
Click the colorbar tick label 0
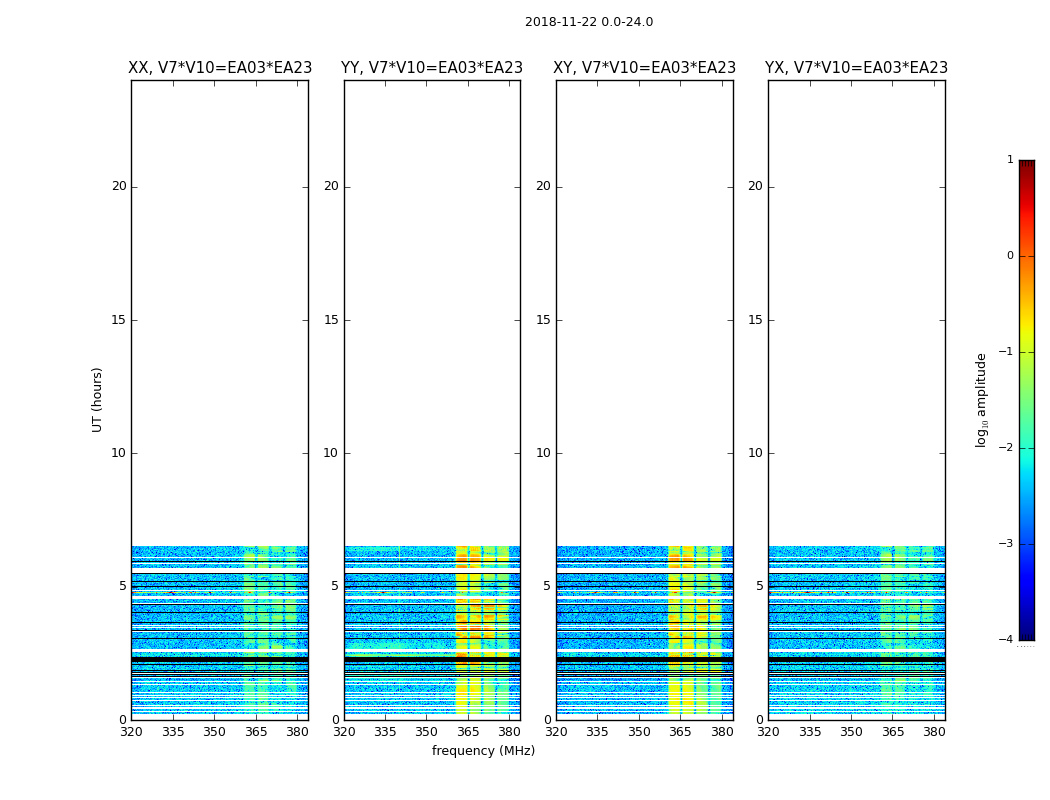click(x=1010, y=256)
